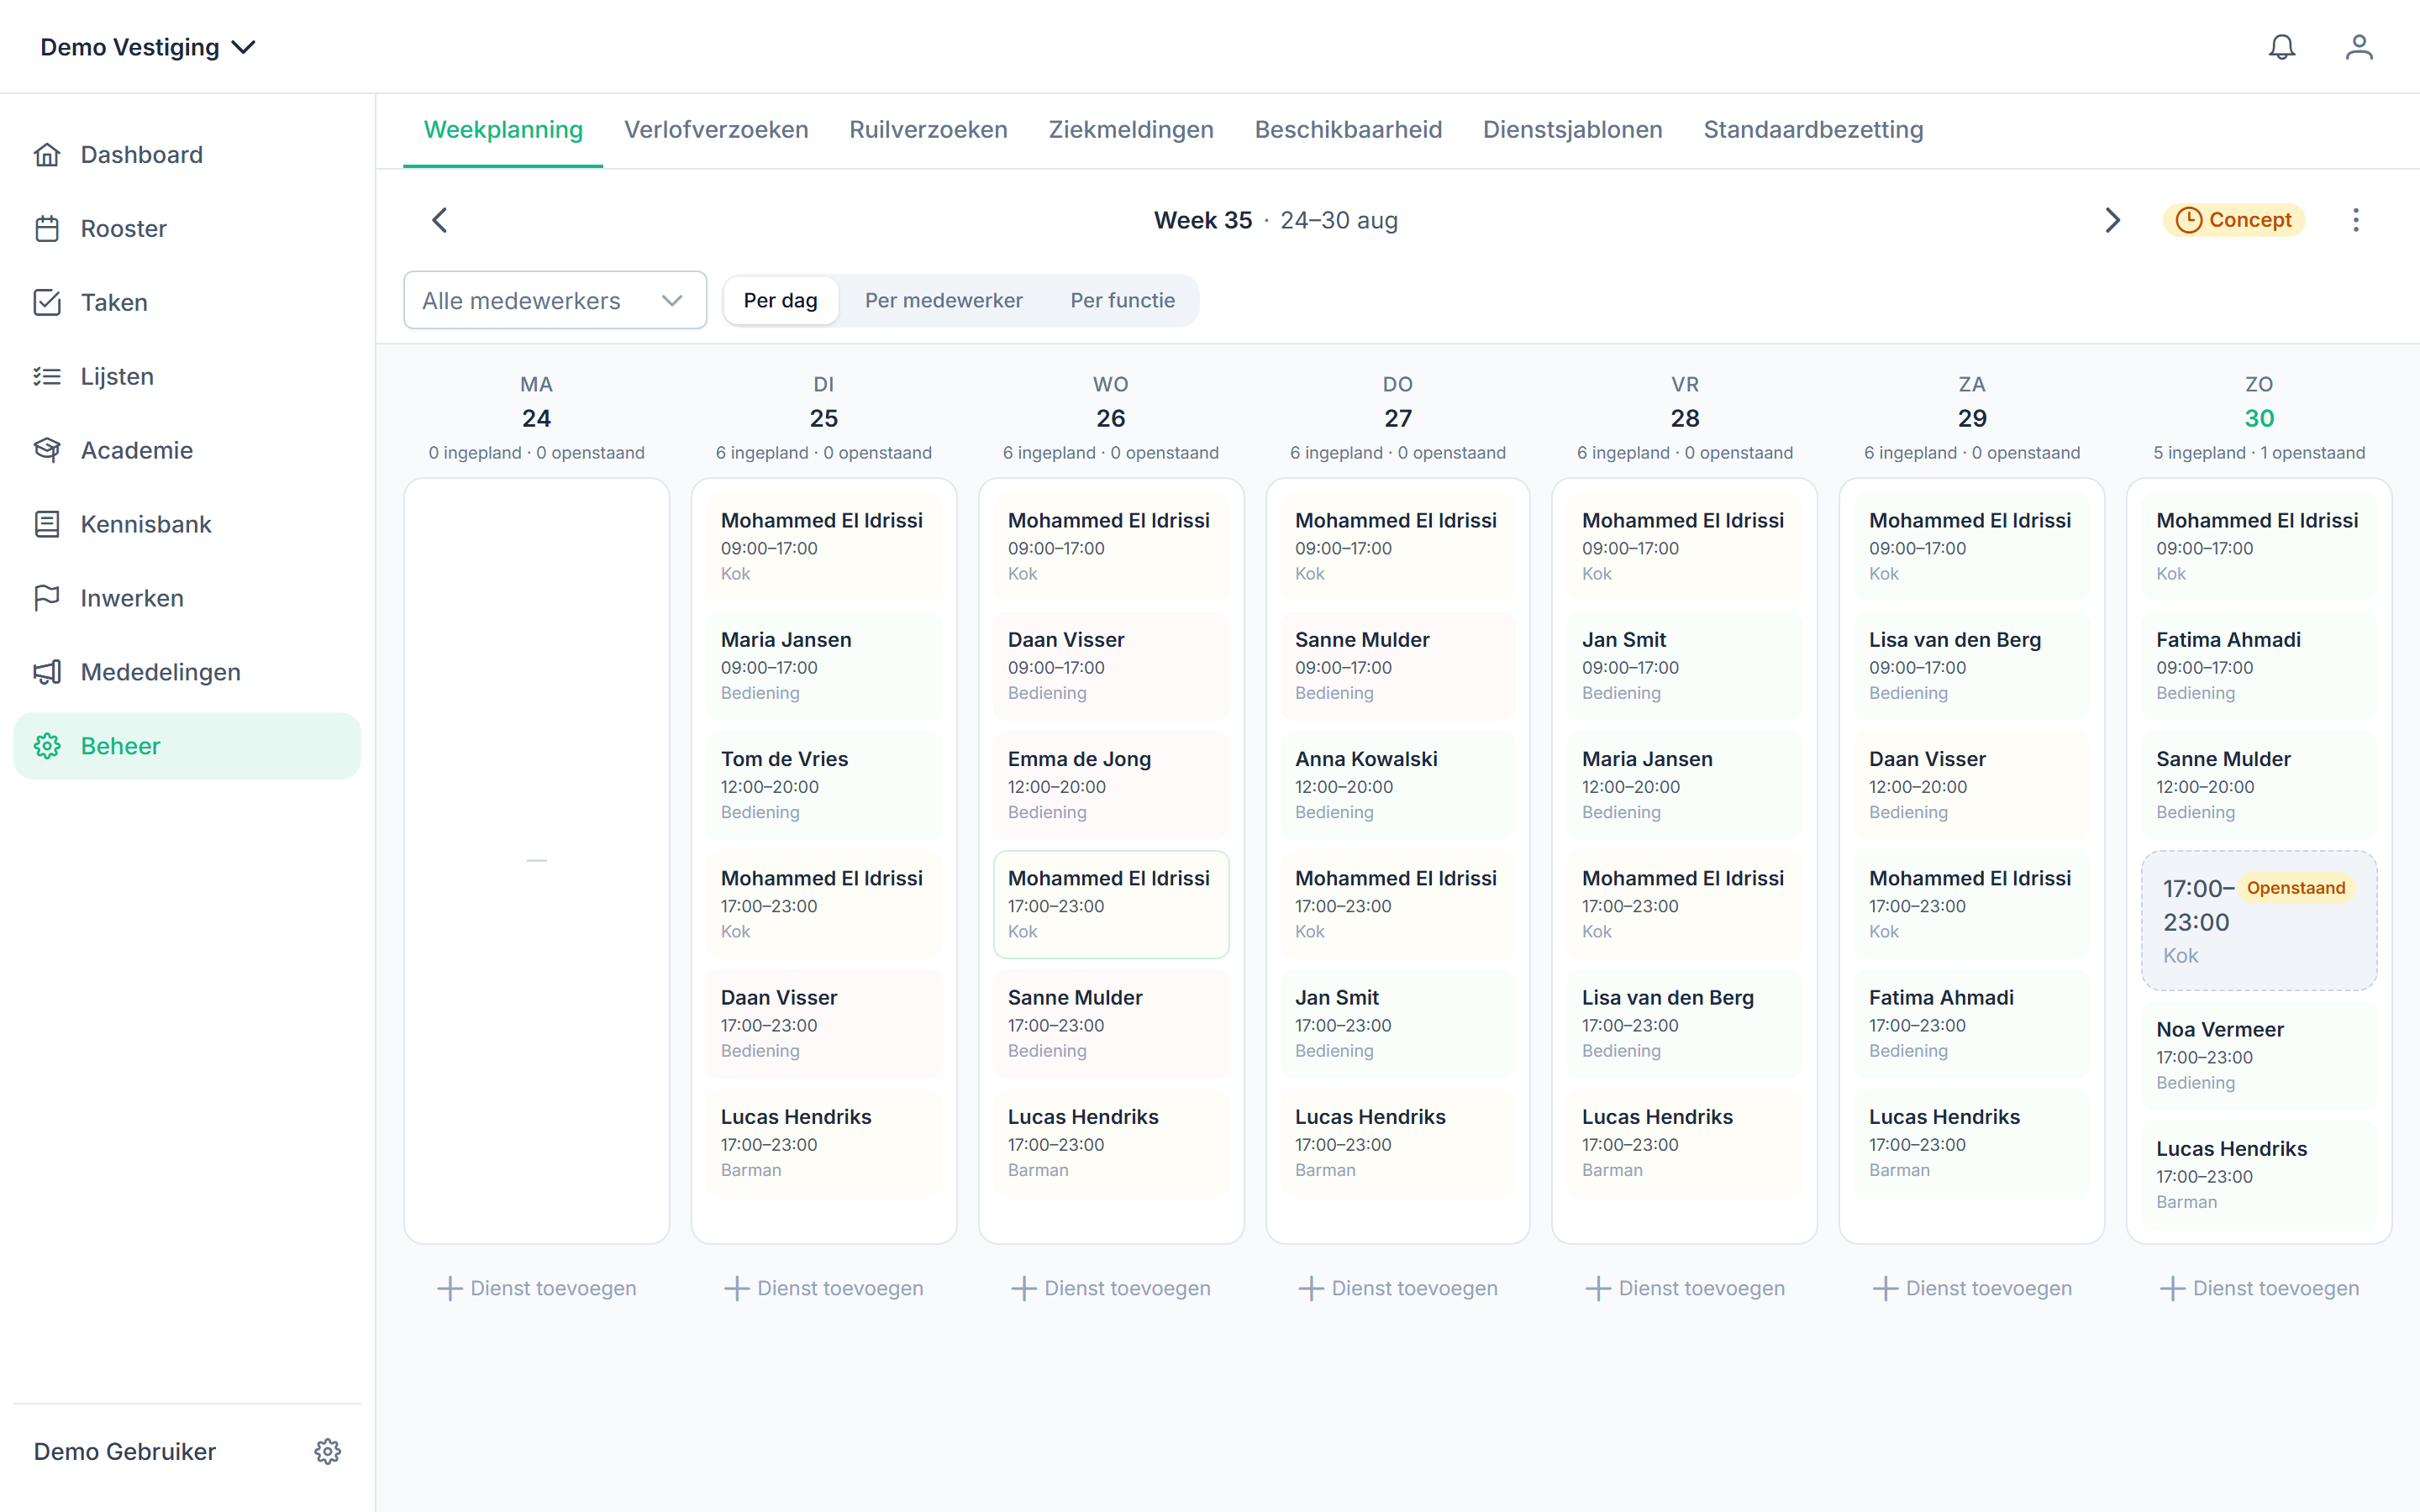Open Maria Jansen's Tuesday 09:00 shift

coord(823,666)
